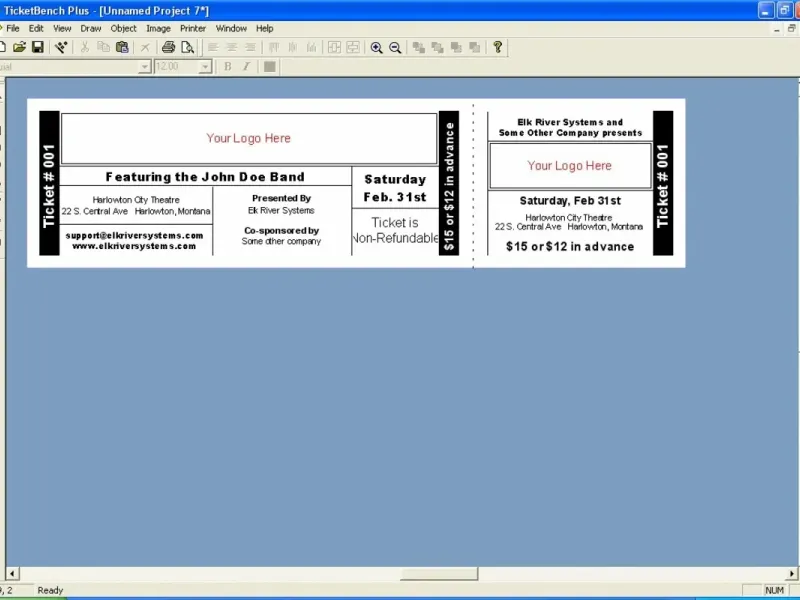
Task: Save project with the floppy disk icon
Action: [x=38, y=47]
